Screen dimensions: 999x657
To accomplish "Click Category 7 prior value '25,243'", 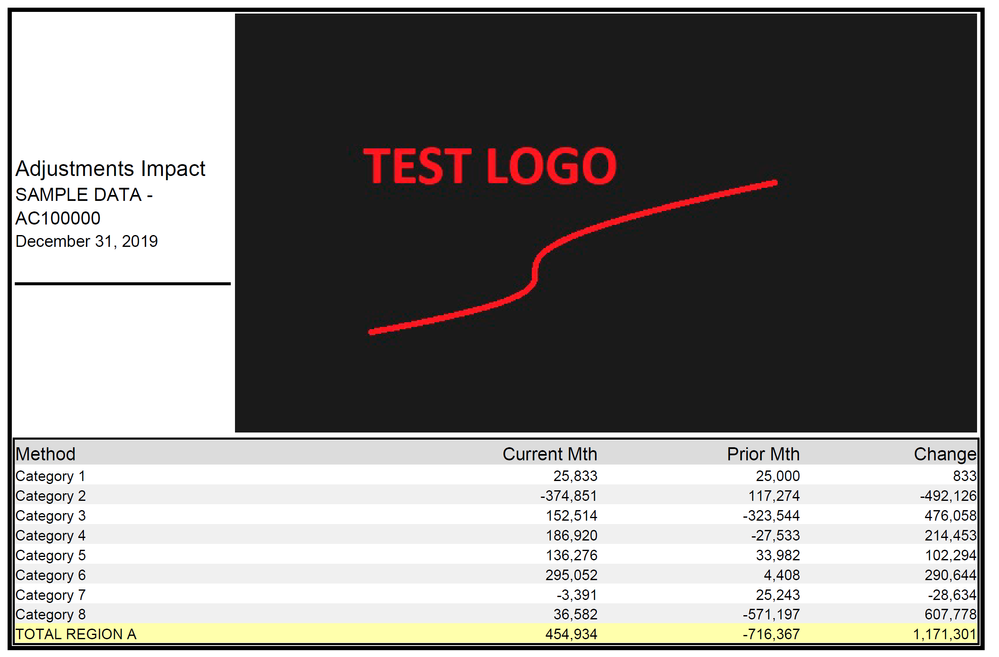I will pos(778,595).
